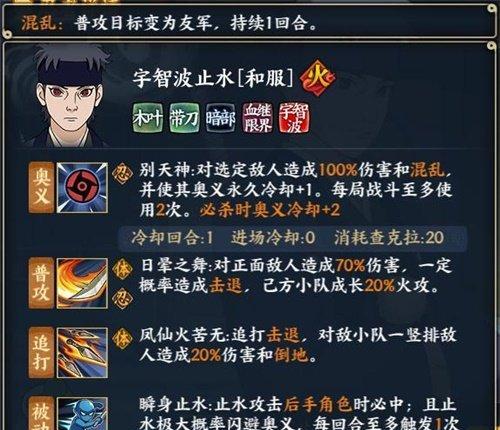The image size is (500, 430).
Task: Tap the green 木叶 trait tag
Action: [148, 118]
